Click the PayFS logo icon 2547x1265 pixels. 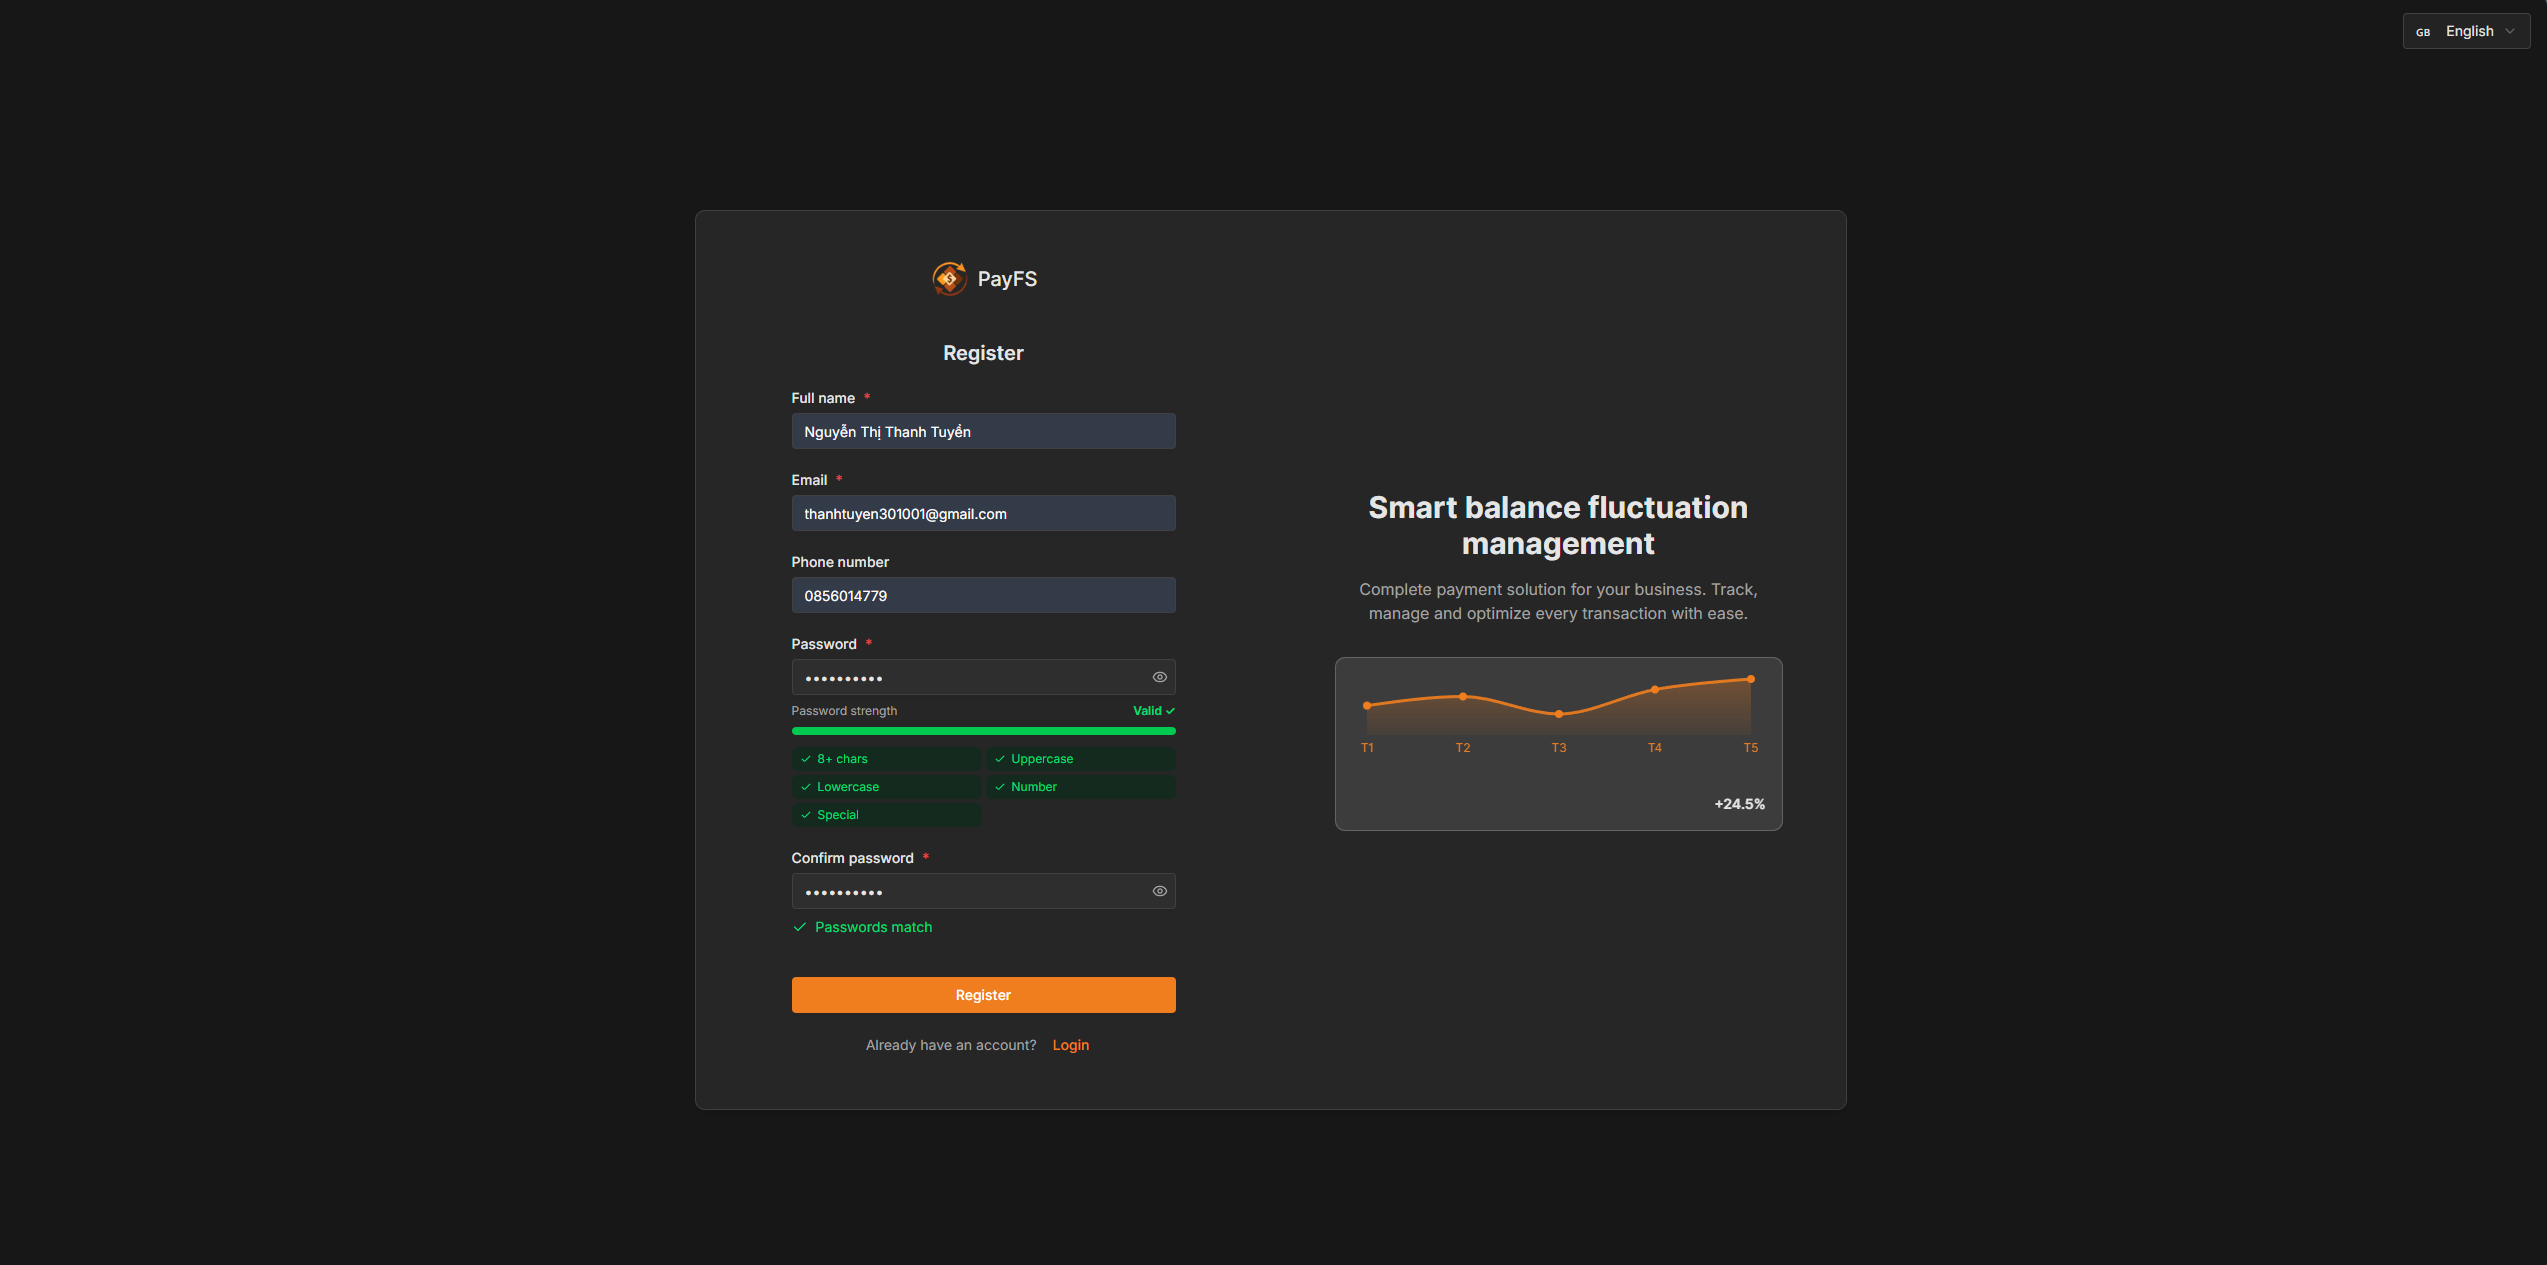(x=949, y=279)
